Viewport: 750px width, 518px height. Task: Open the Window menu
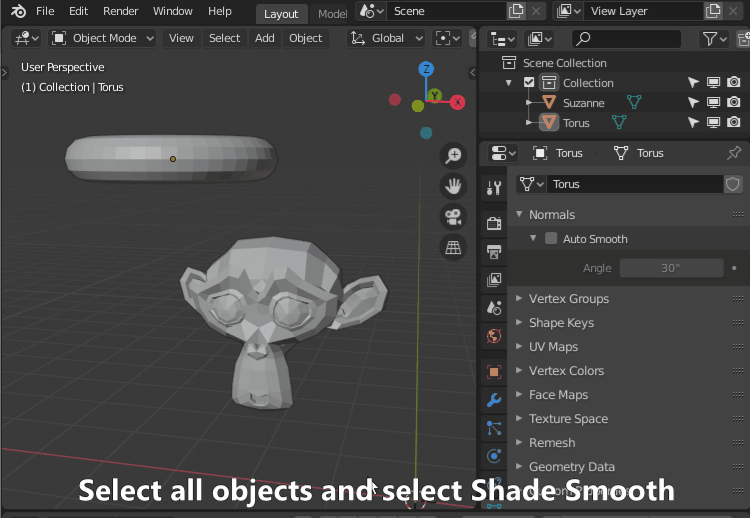[x=173, y=11]
